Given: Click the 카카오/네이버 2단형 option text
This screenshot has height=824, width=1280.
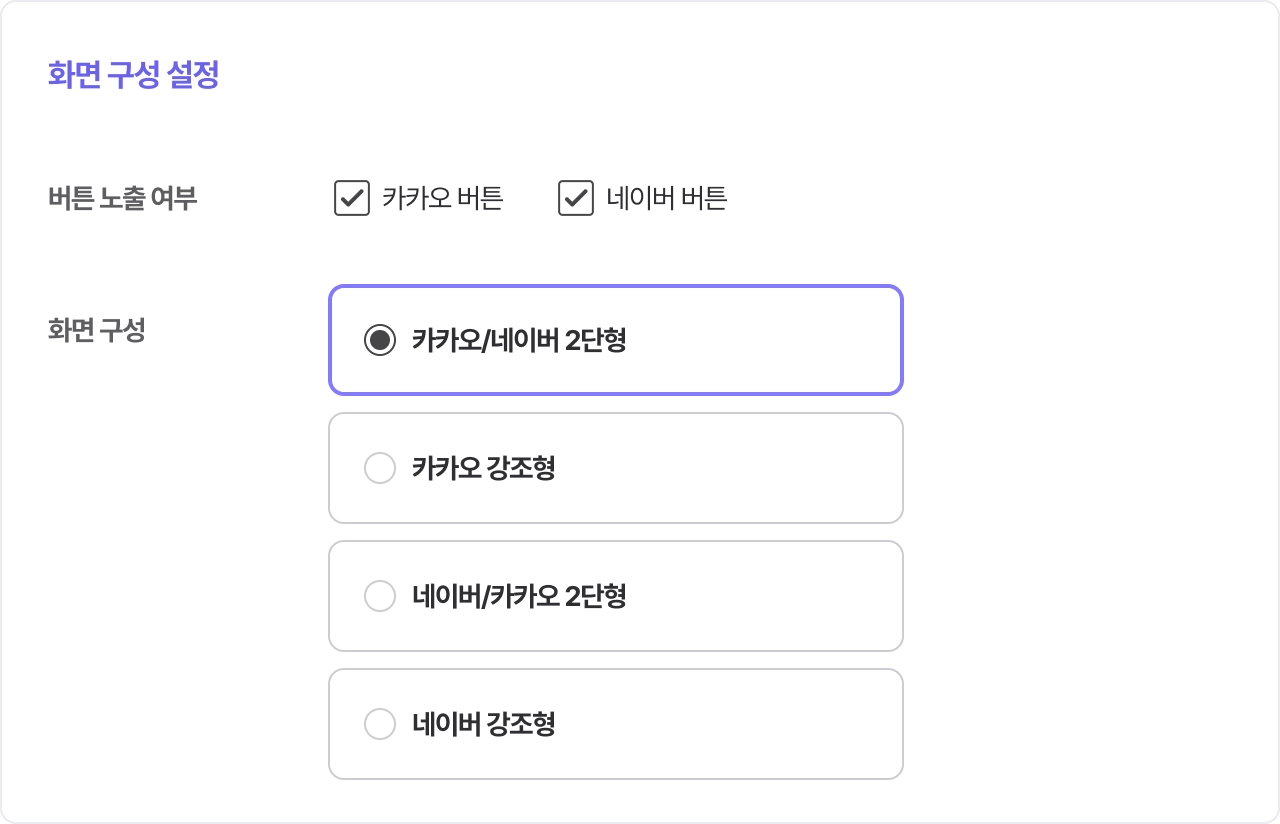Looking at the screenshot, I should pos(519,341).
